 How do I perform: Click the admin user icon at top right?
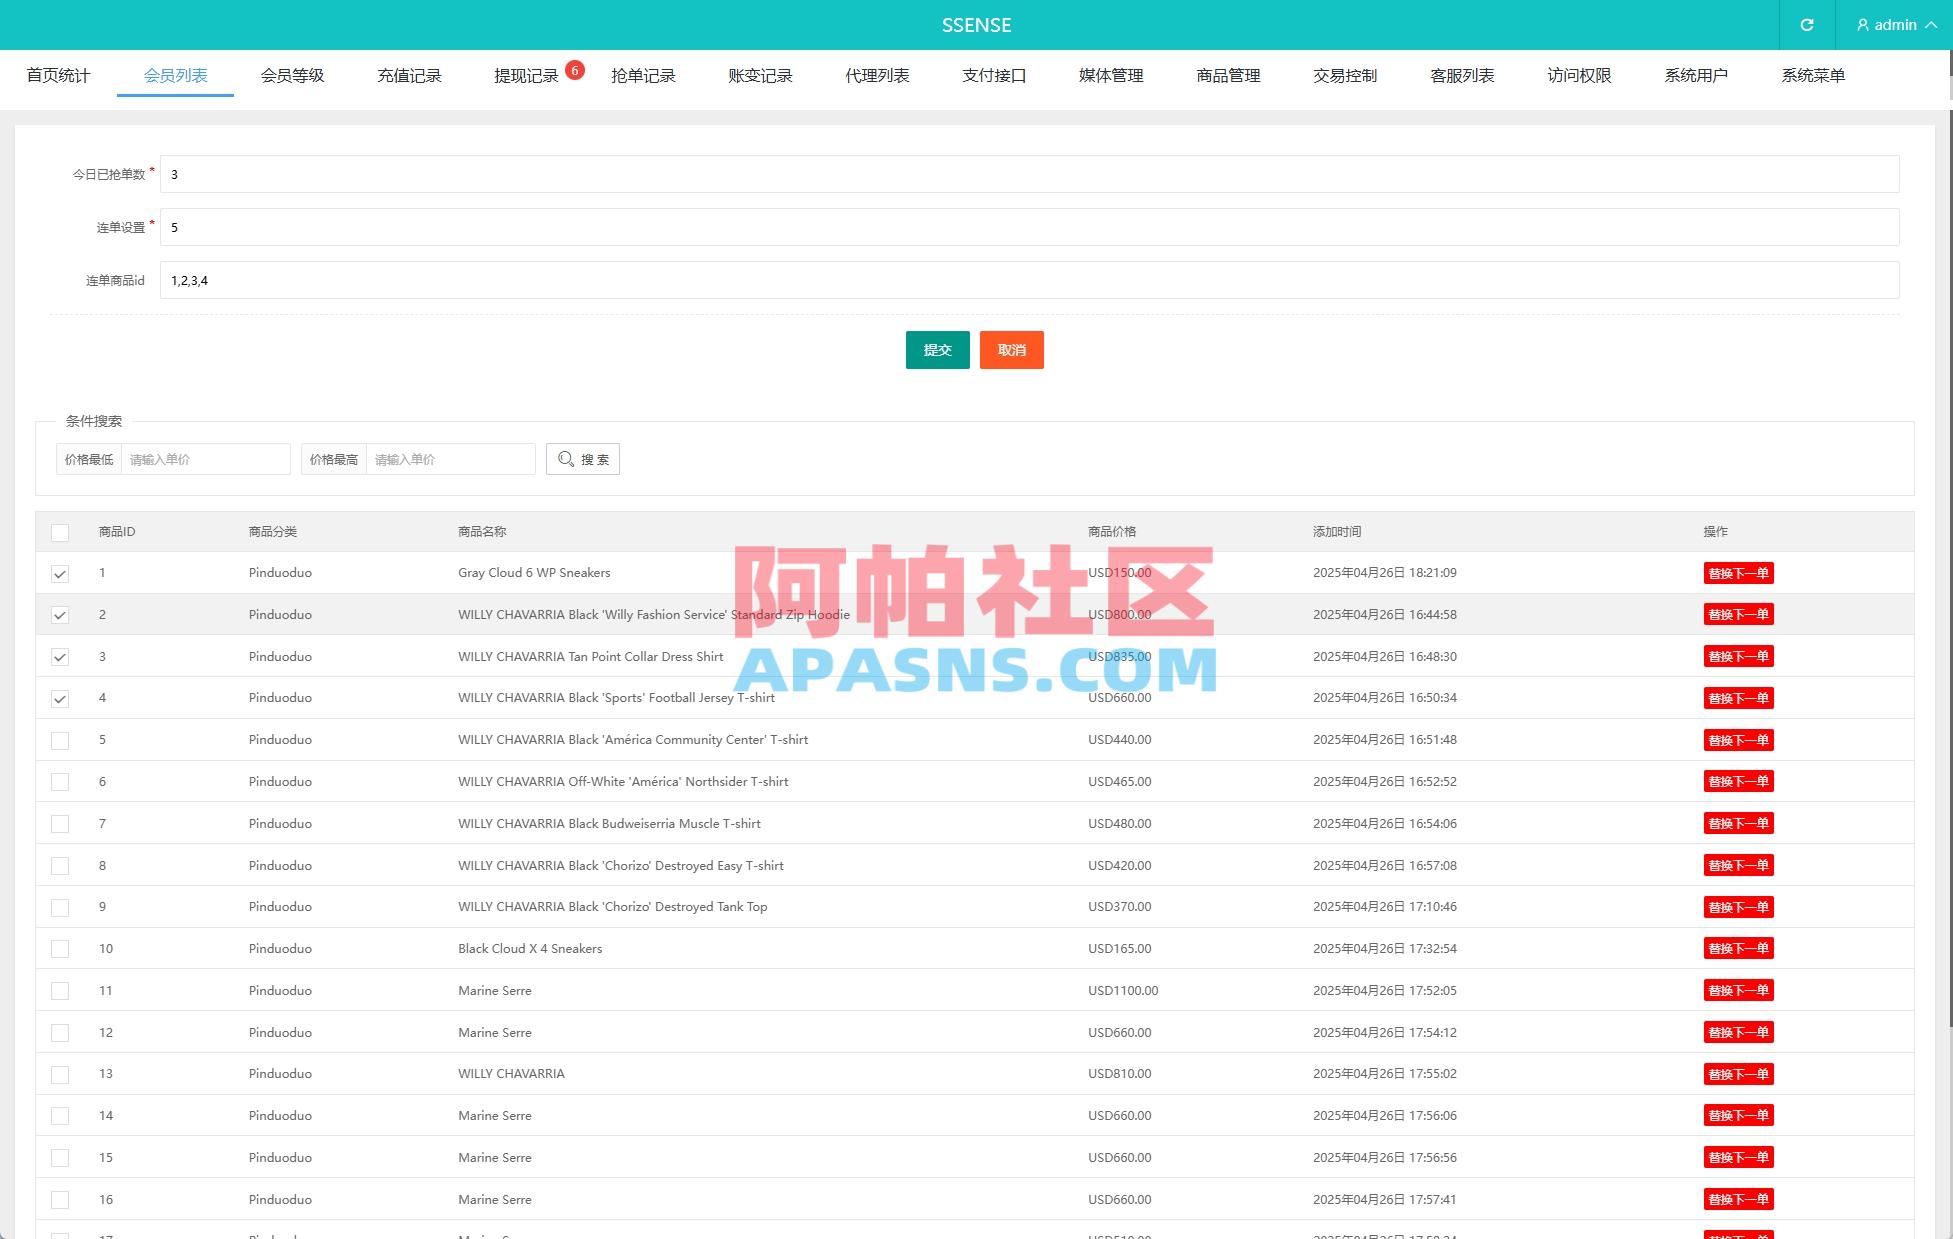point(1862,24)
